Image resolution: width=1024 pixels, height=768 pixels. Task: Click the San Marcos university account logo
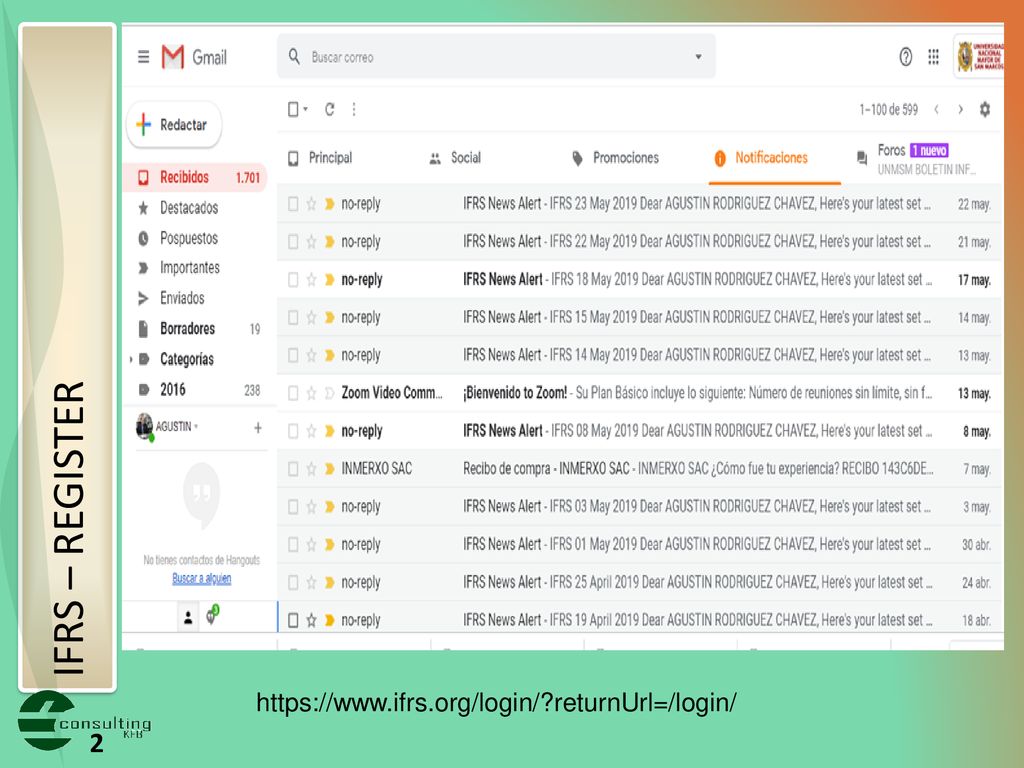tap(979, 56)
